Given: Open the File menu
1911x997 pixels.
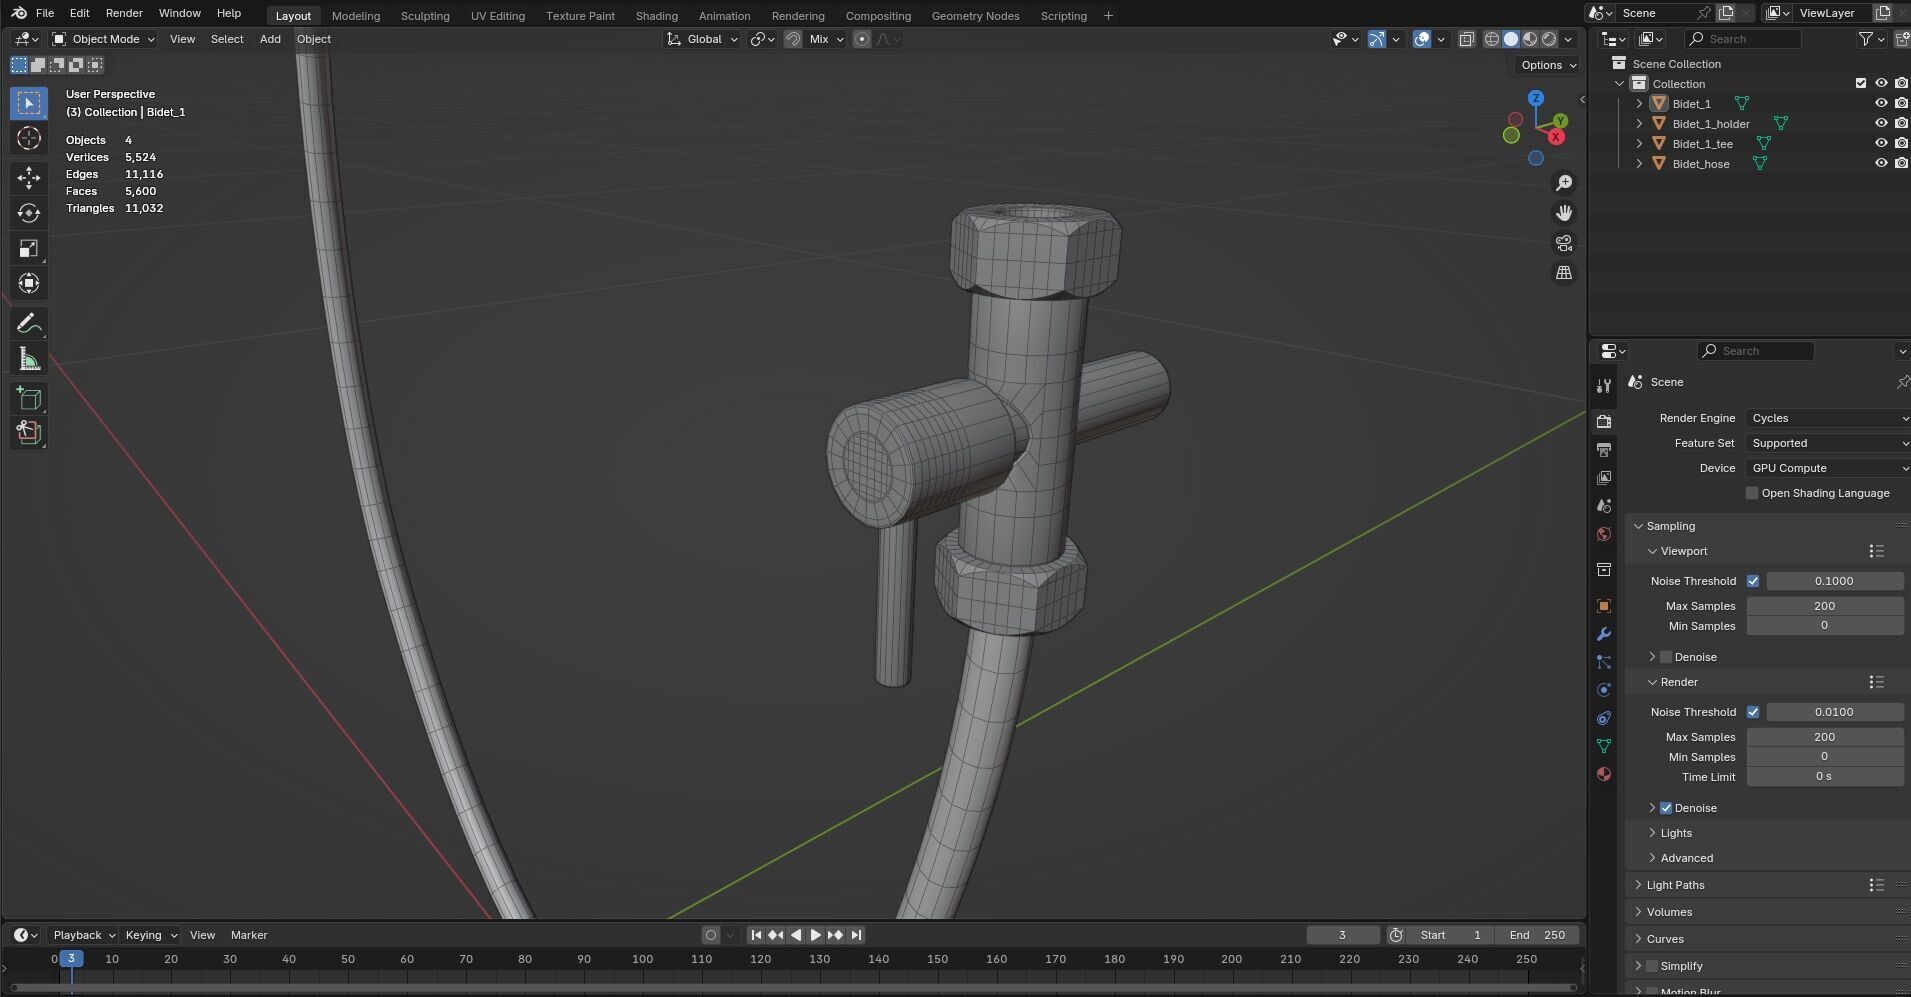Looking at the screenshot, I should (45, 13).
